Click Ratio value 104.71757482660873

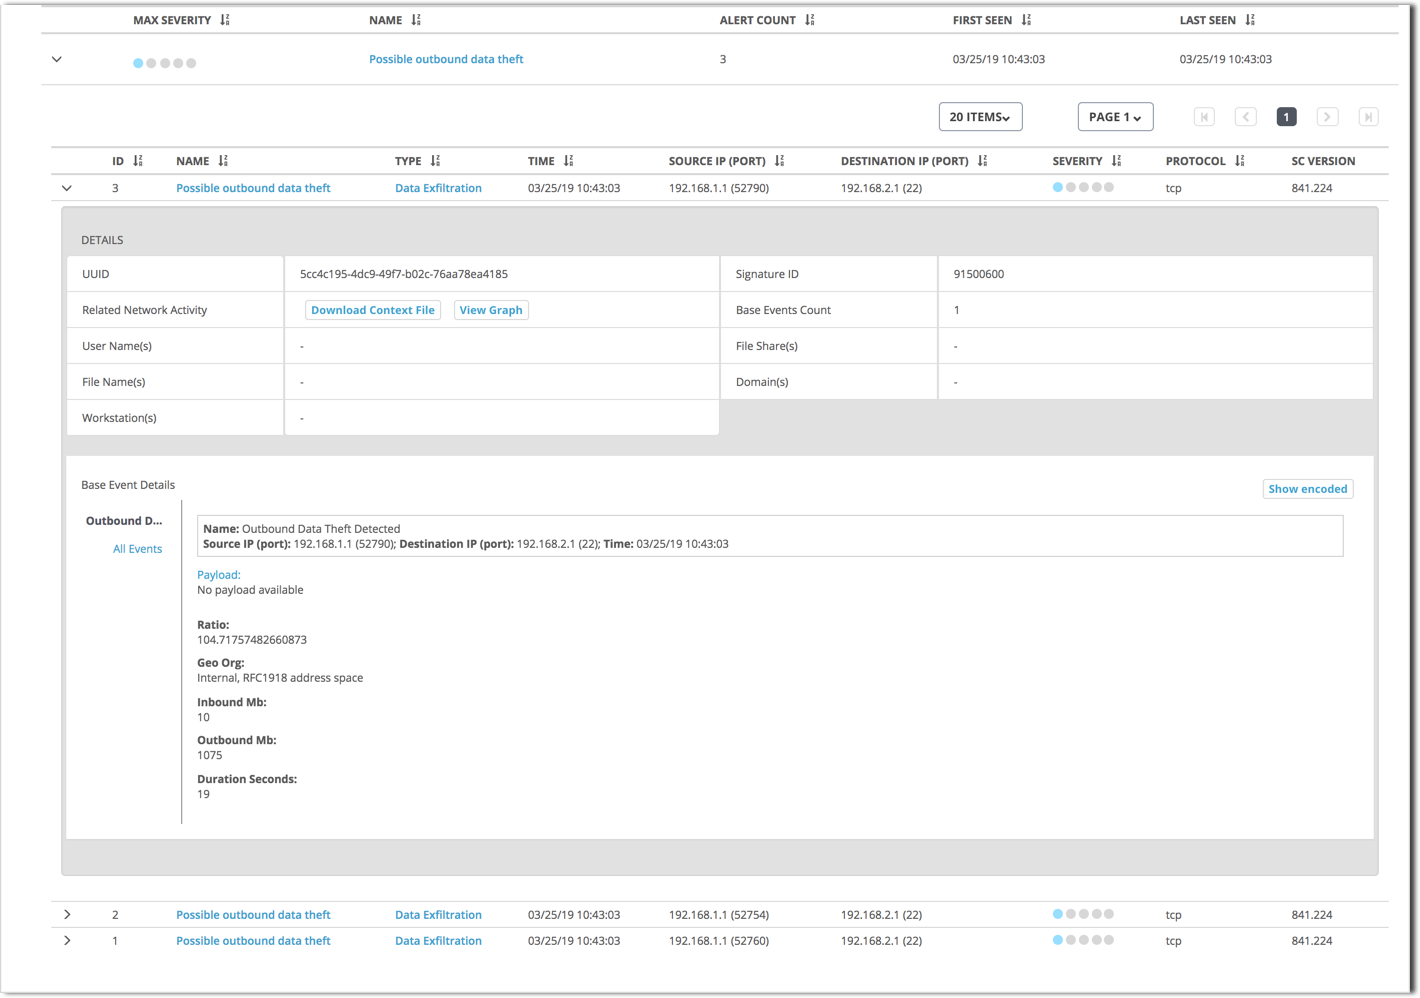252,640
